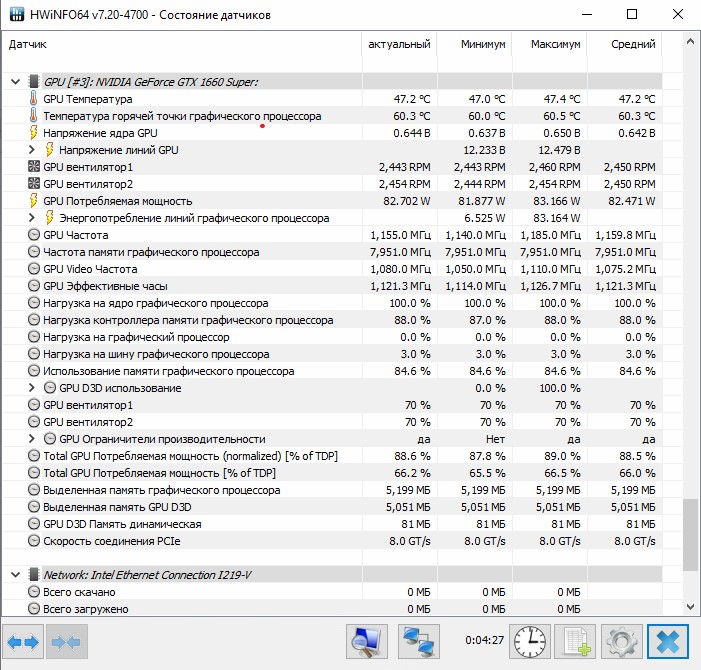Click the HWiNFO64 app icon in title bar

point(17,14)
